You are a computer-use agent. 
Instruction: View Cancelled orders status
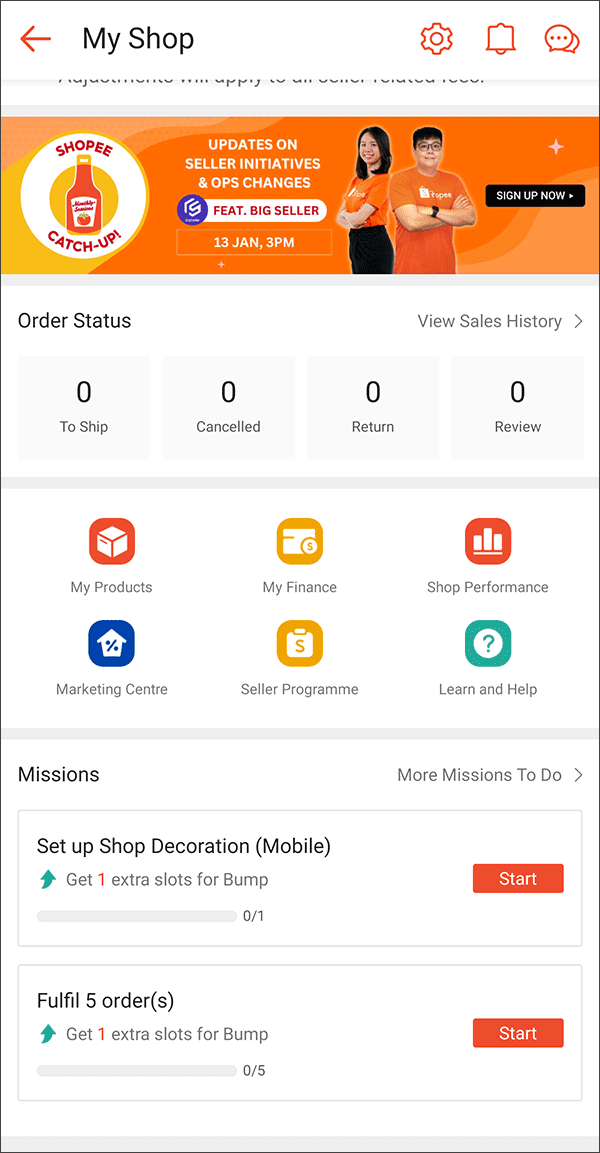pos(228,407)
